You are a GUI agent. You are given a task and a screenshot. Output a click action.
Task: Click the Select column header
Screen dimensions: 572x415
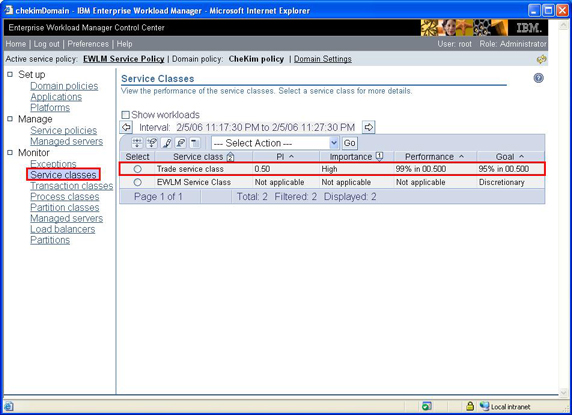[138, 157]
